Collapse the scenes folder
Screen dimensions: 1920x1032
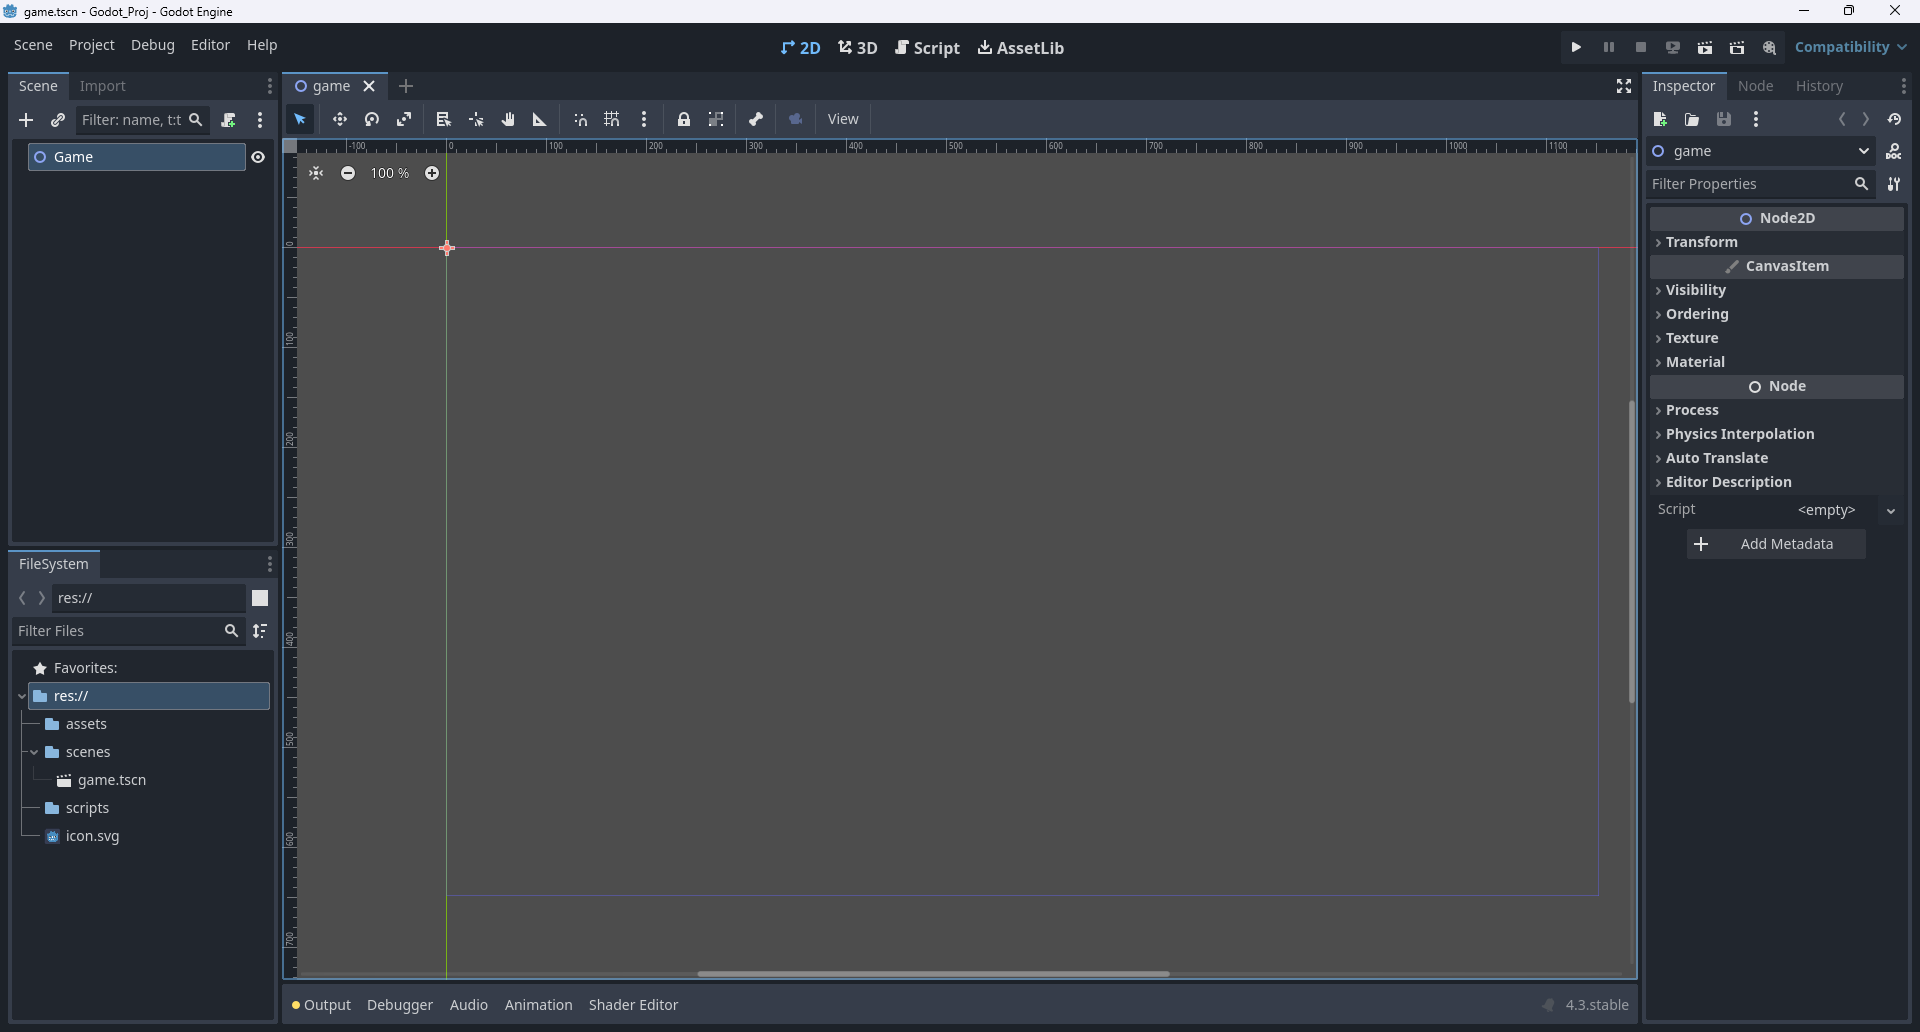(34, 752)
